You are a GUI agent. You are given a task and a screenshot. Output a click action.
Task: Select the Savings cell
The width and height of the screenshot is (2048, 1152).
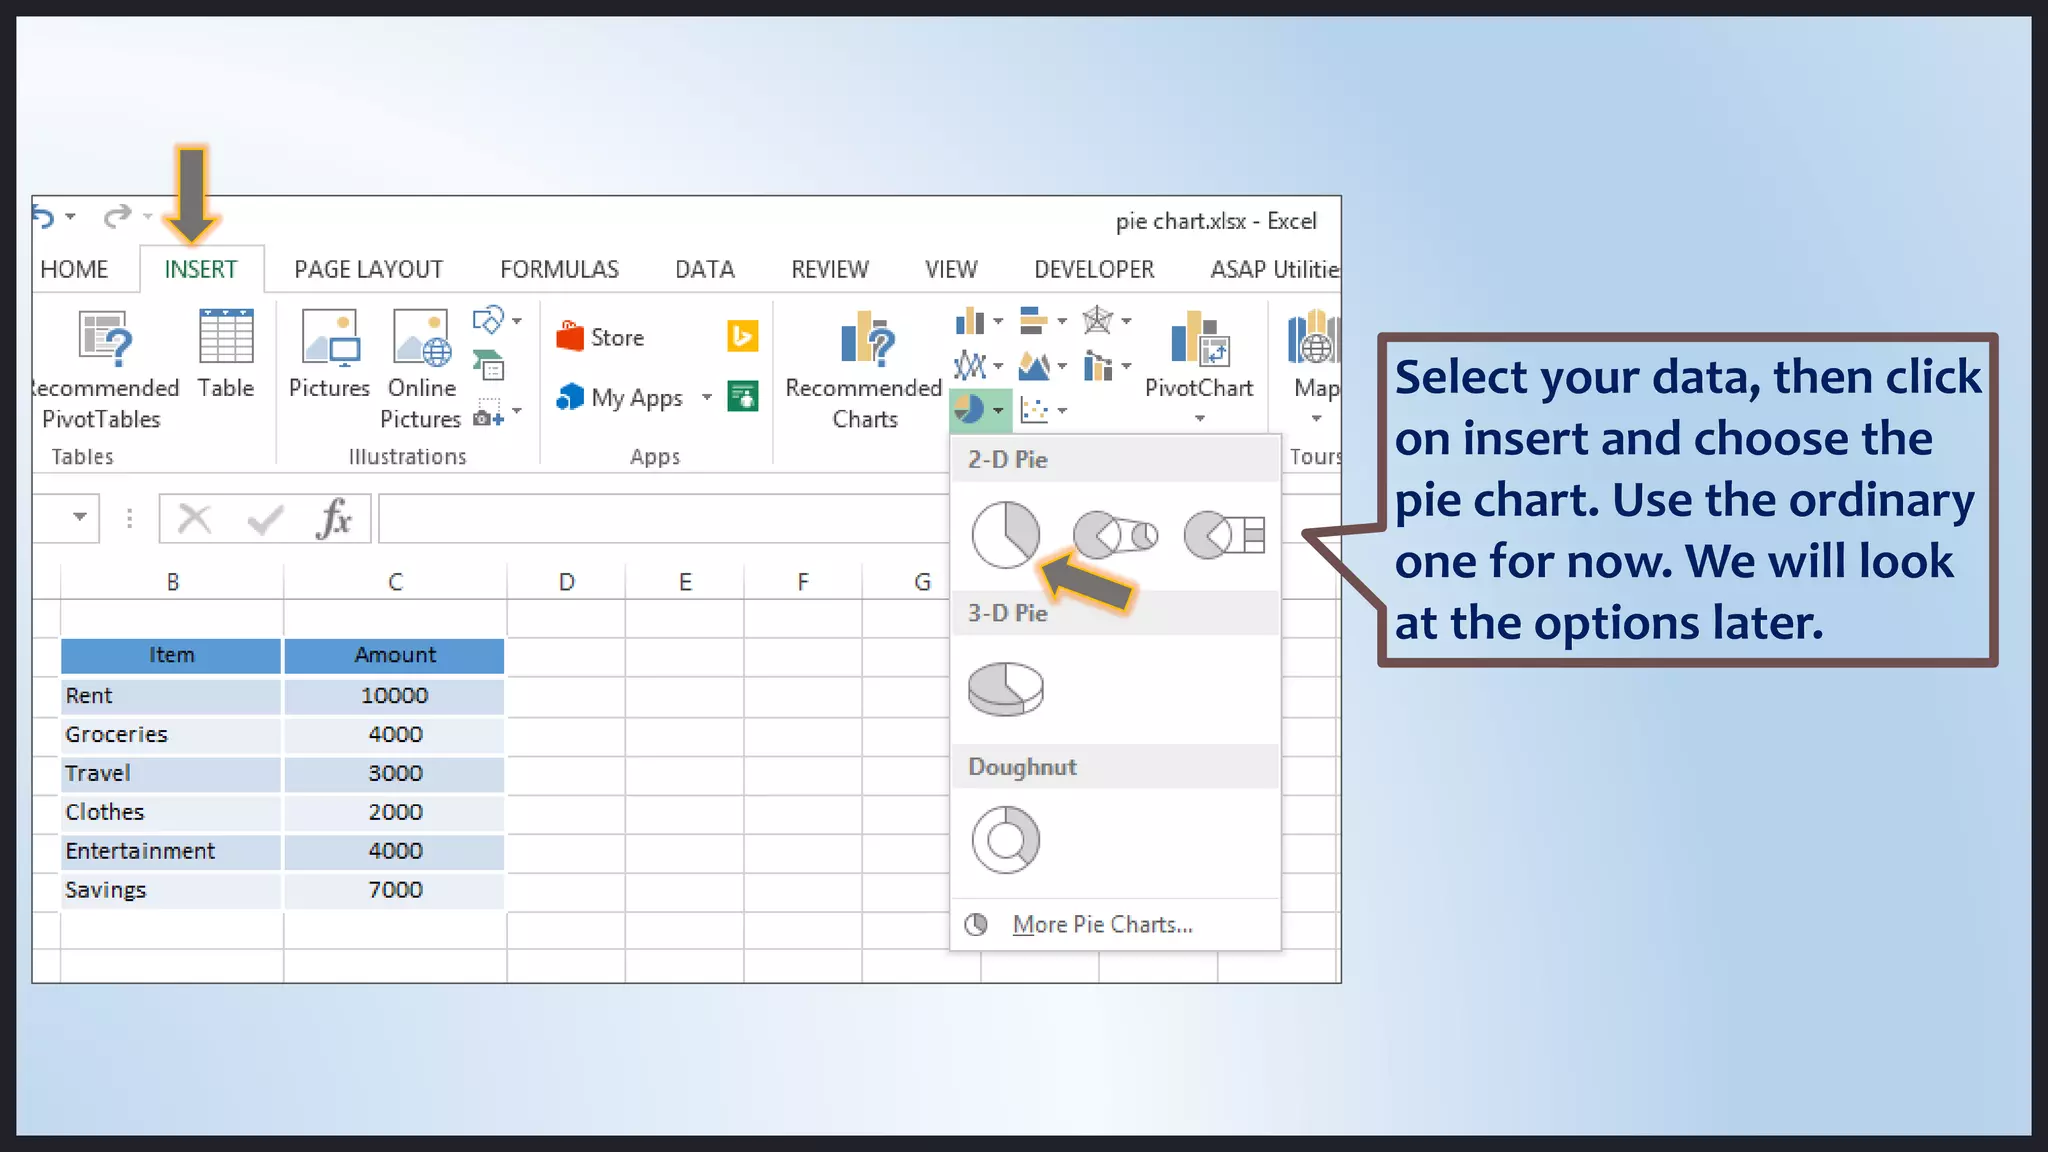171,891
